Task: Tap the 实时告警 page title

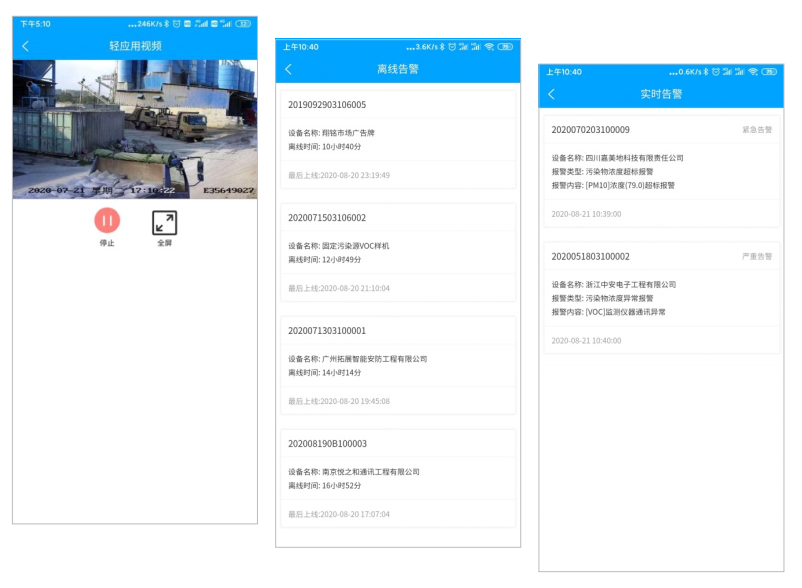Action: (x=660, y=94)
